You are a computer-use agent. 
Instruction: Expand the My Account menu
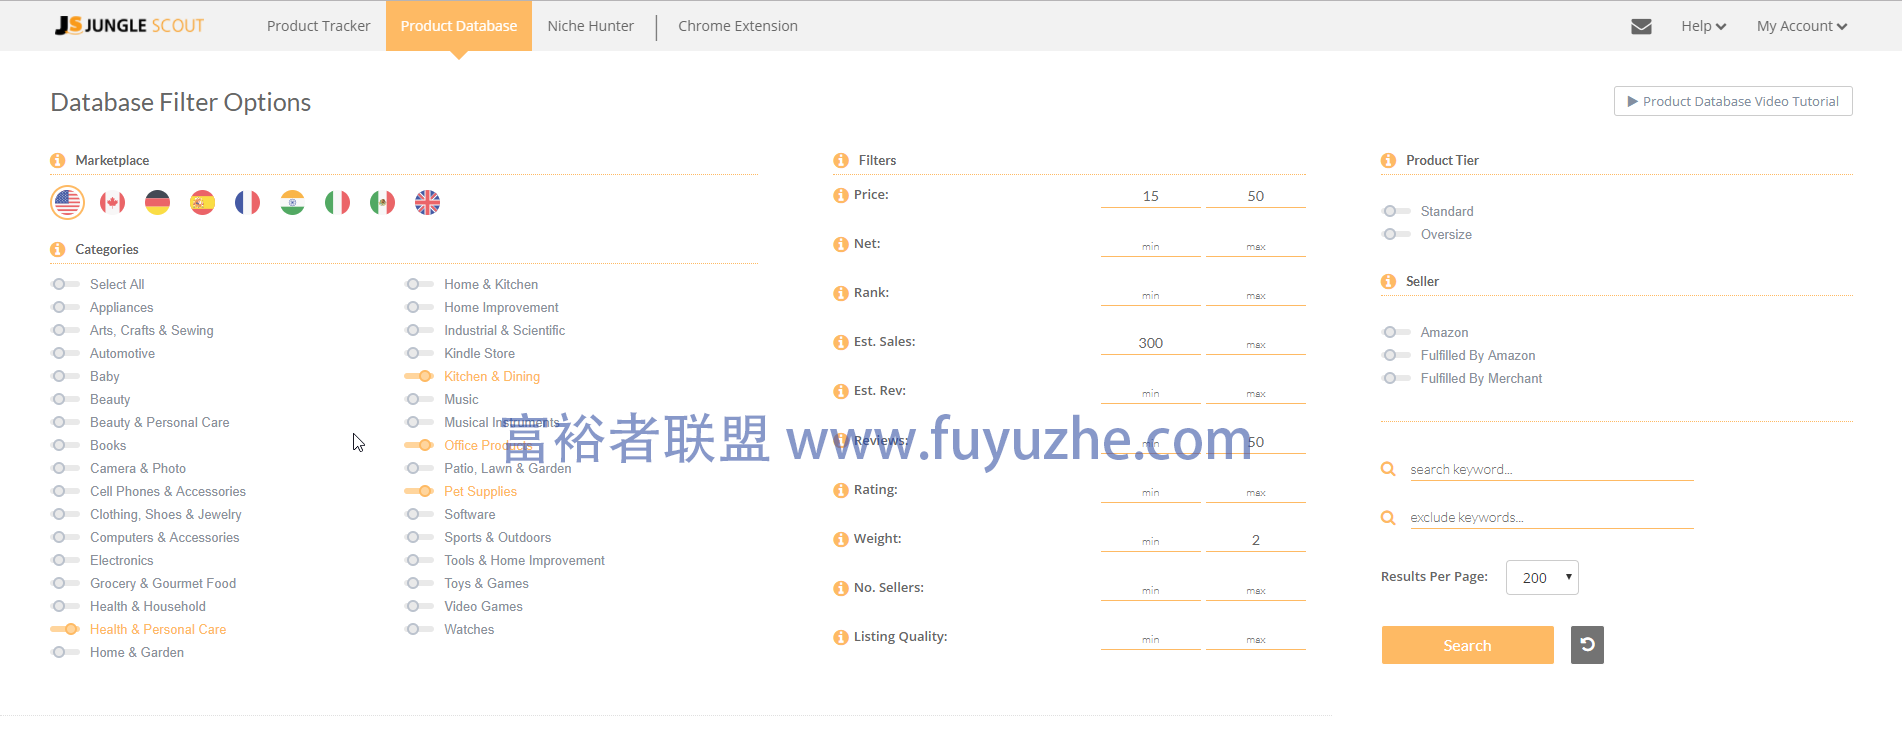1802,26
